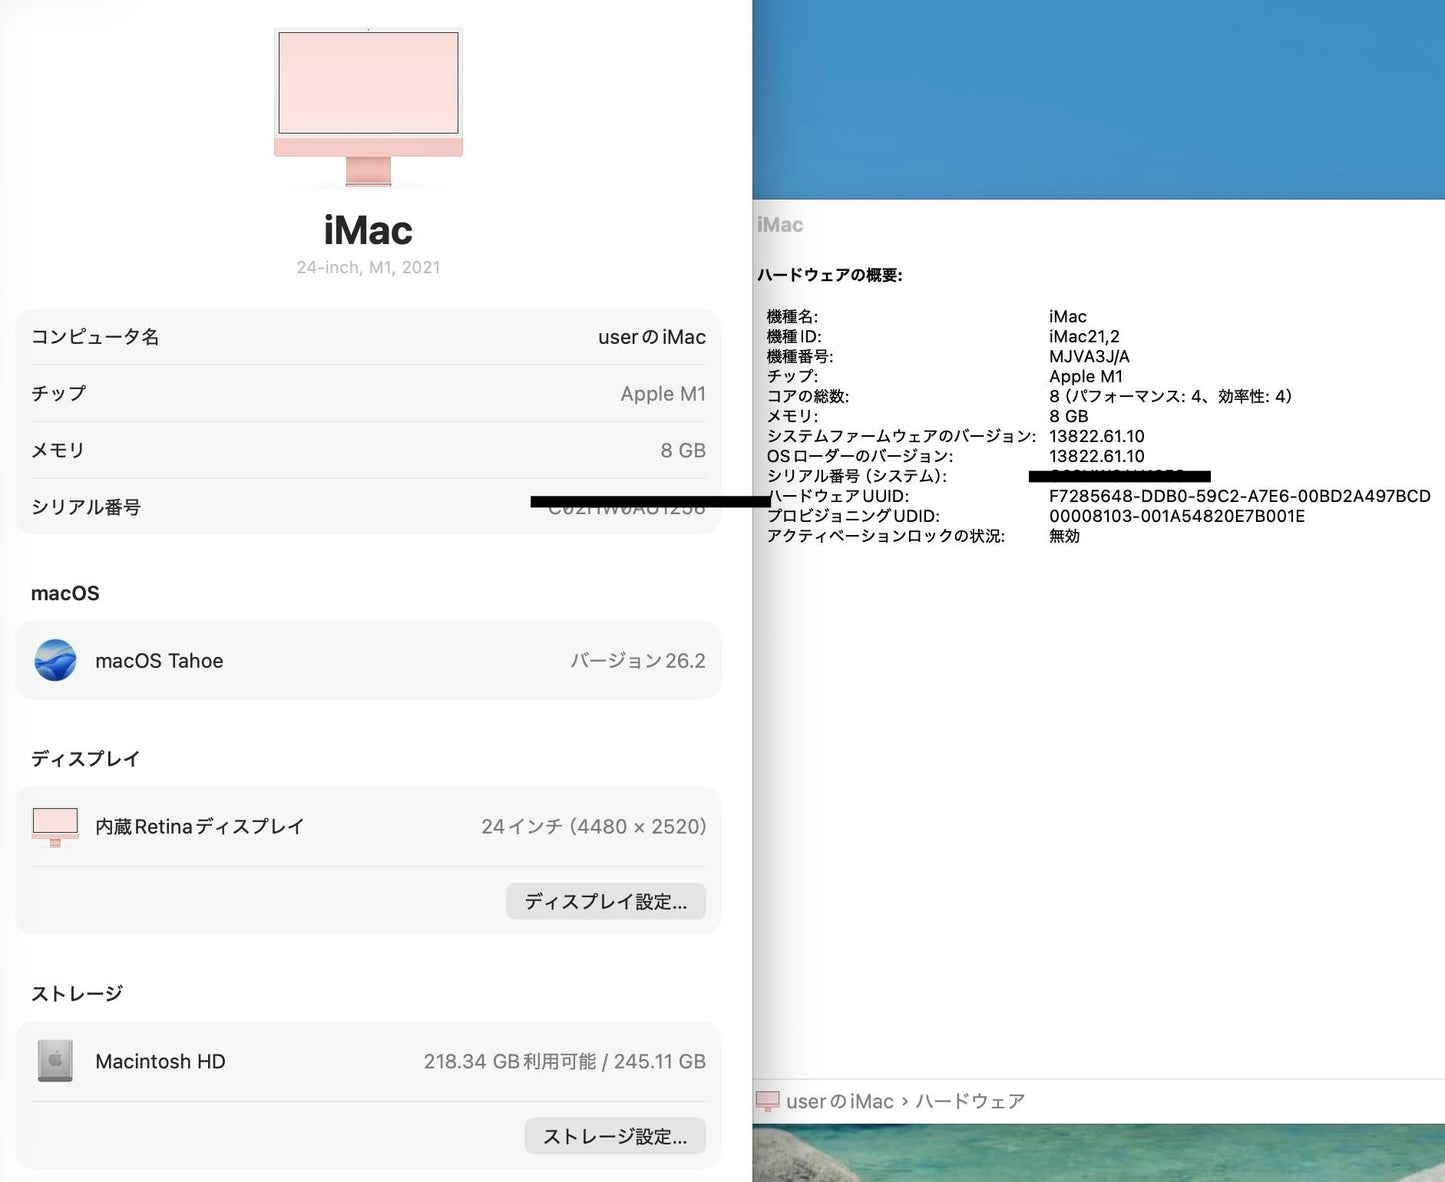Click the computer name value userのiMac

(652, 337)
